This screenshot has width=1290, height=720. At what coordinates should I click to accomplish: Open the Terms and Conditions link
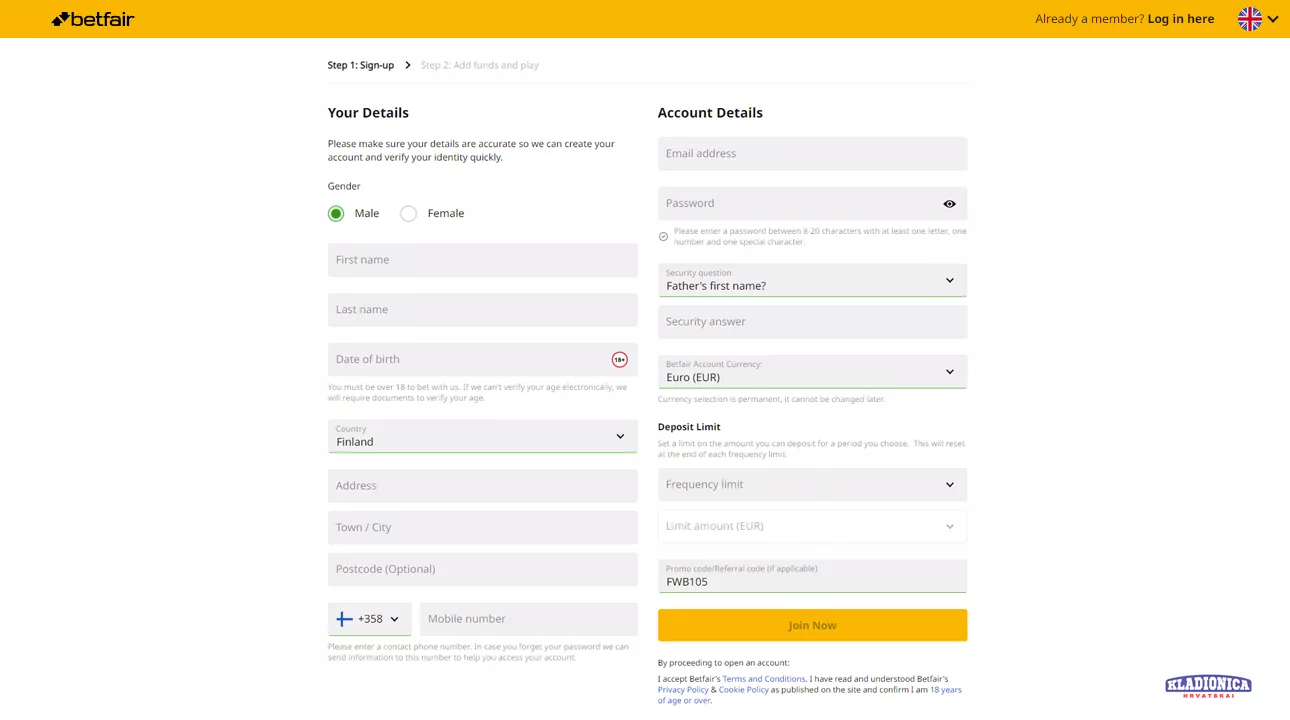point(763,679)
